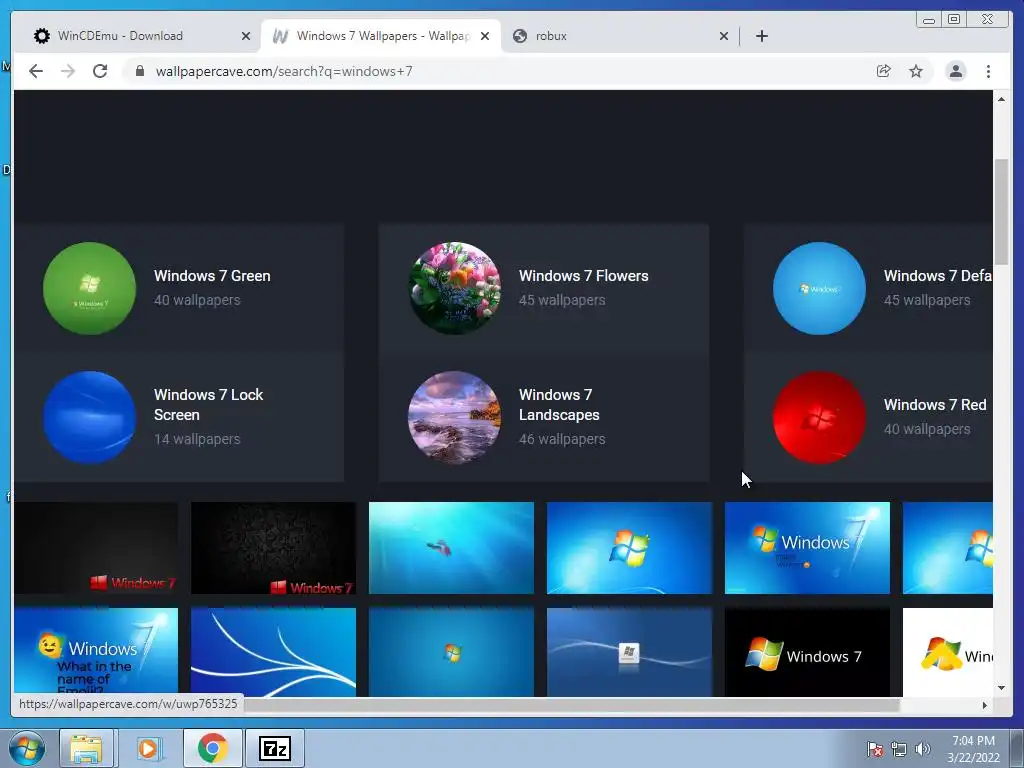
Task: Open the Chrome profile avatar
Action: [x=955, y=71]
